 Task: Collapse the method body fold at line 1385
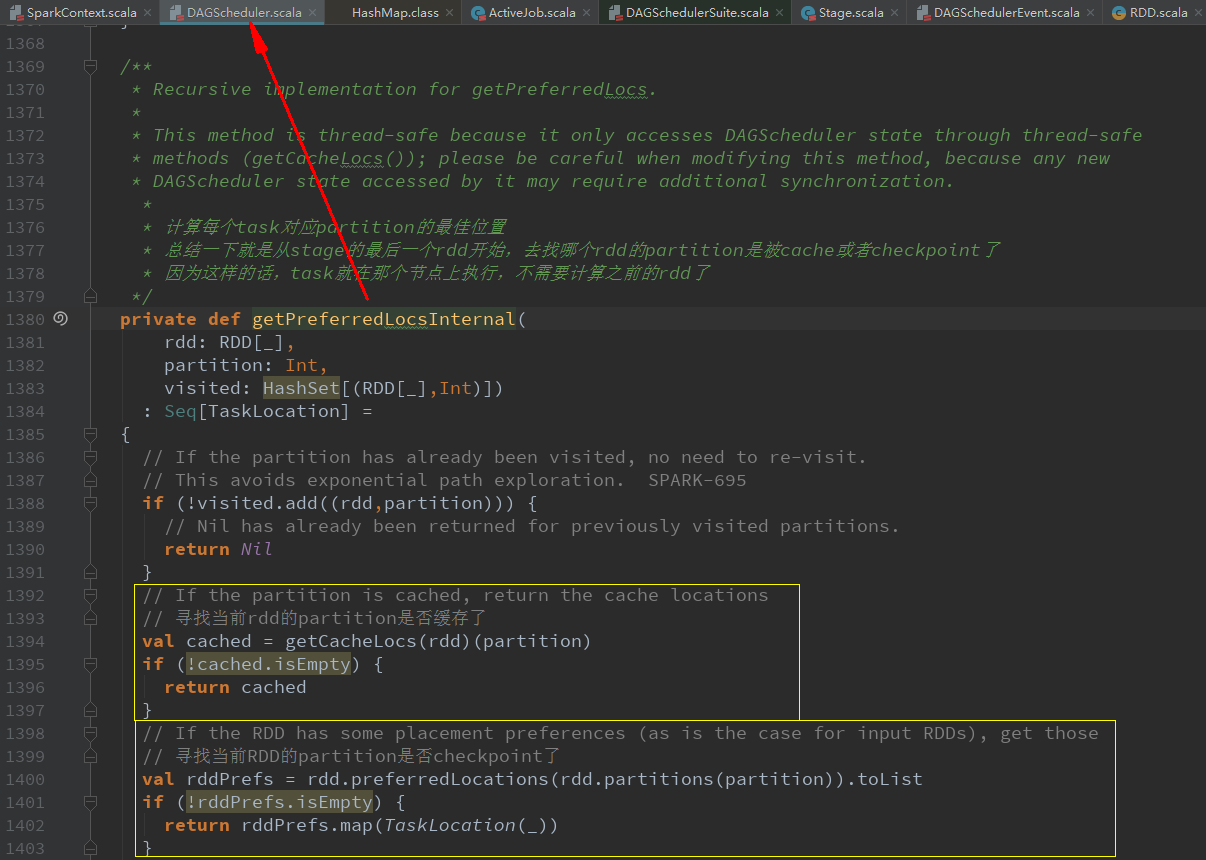pyautogui.click(x=91, y=434)
